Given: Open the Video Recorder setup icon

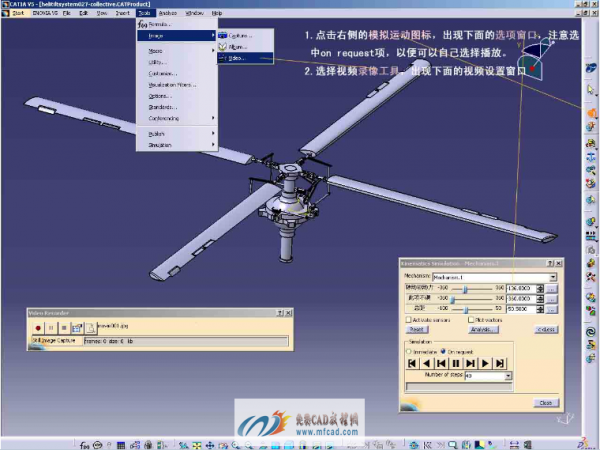Looking at the screenshot, I should 77,327.
